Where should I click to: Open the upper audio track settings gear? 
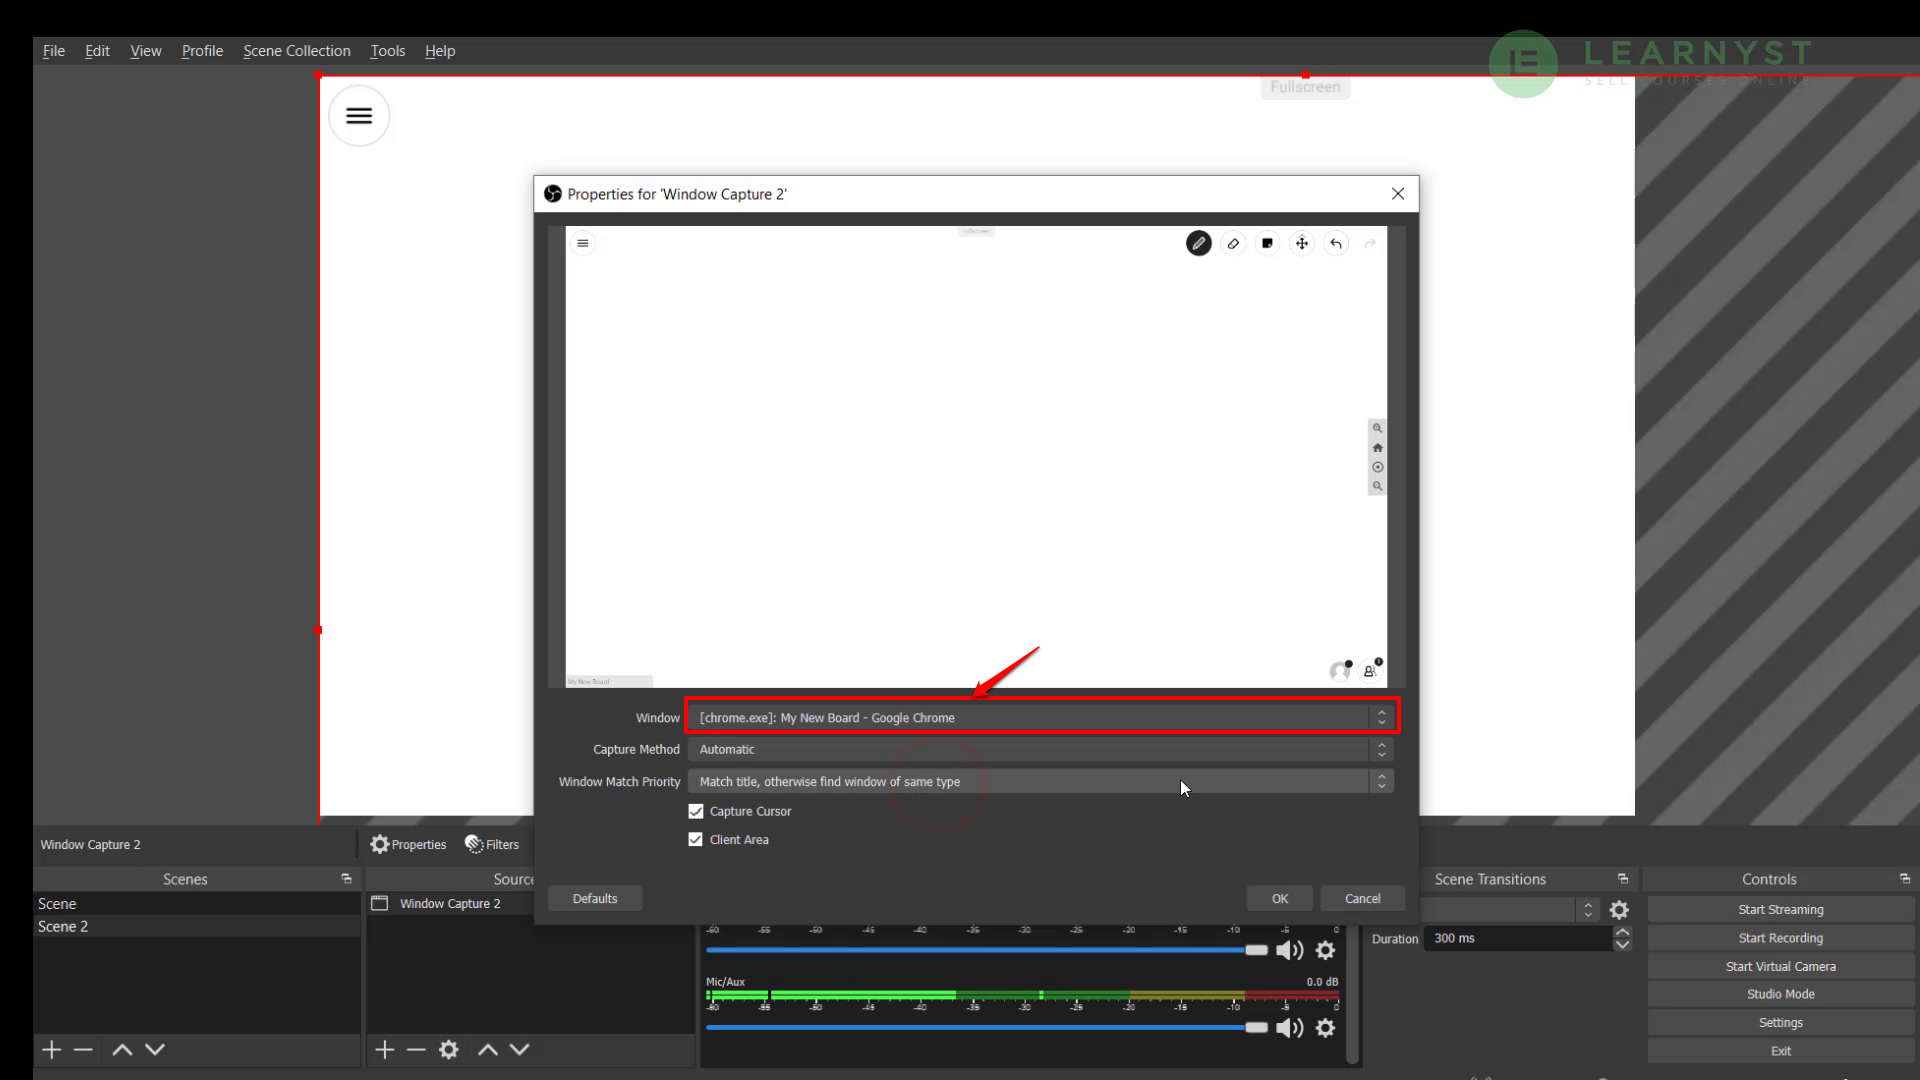1326,950
